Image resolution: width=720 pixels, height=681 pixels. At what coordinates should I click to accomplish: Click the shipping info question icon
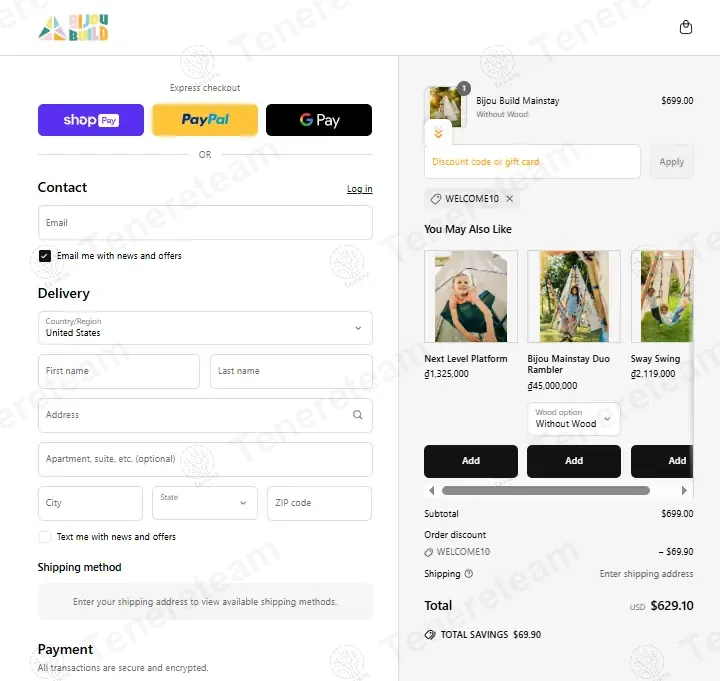point(468,574)
